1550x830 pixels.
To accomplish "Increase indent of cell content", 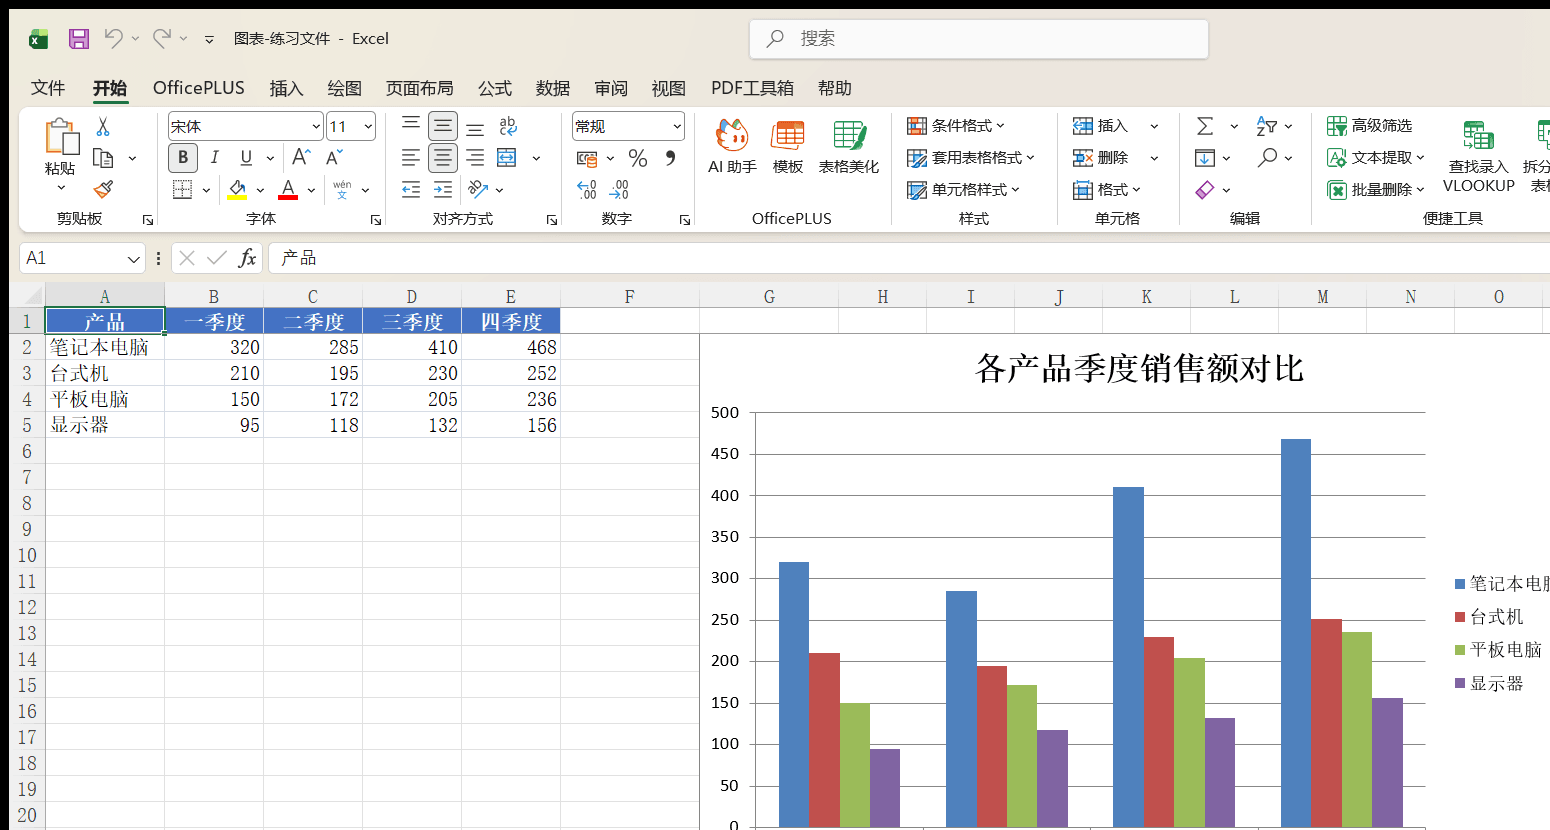I will click(443, 189).
